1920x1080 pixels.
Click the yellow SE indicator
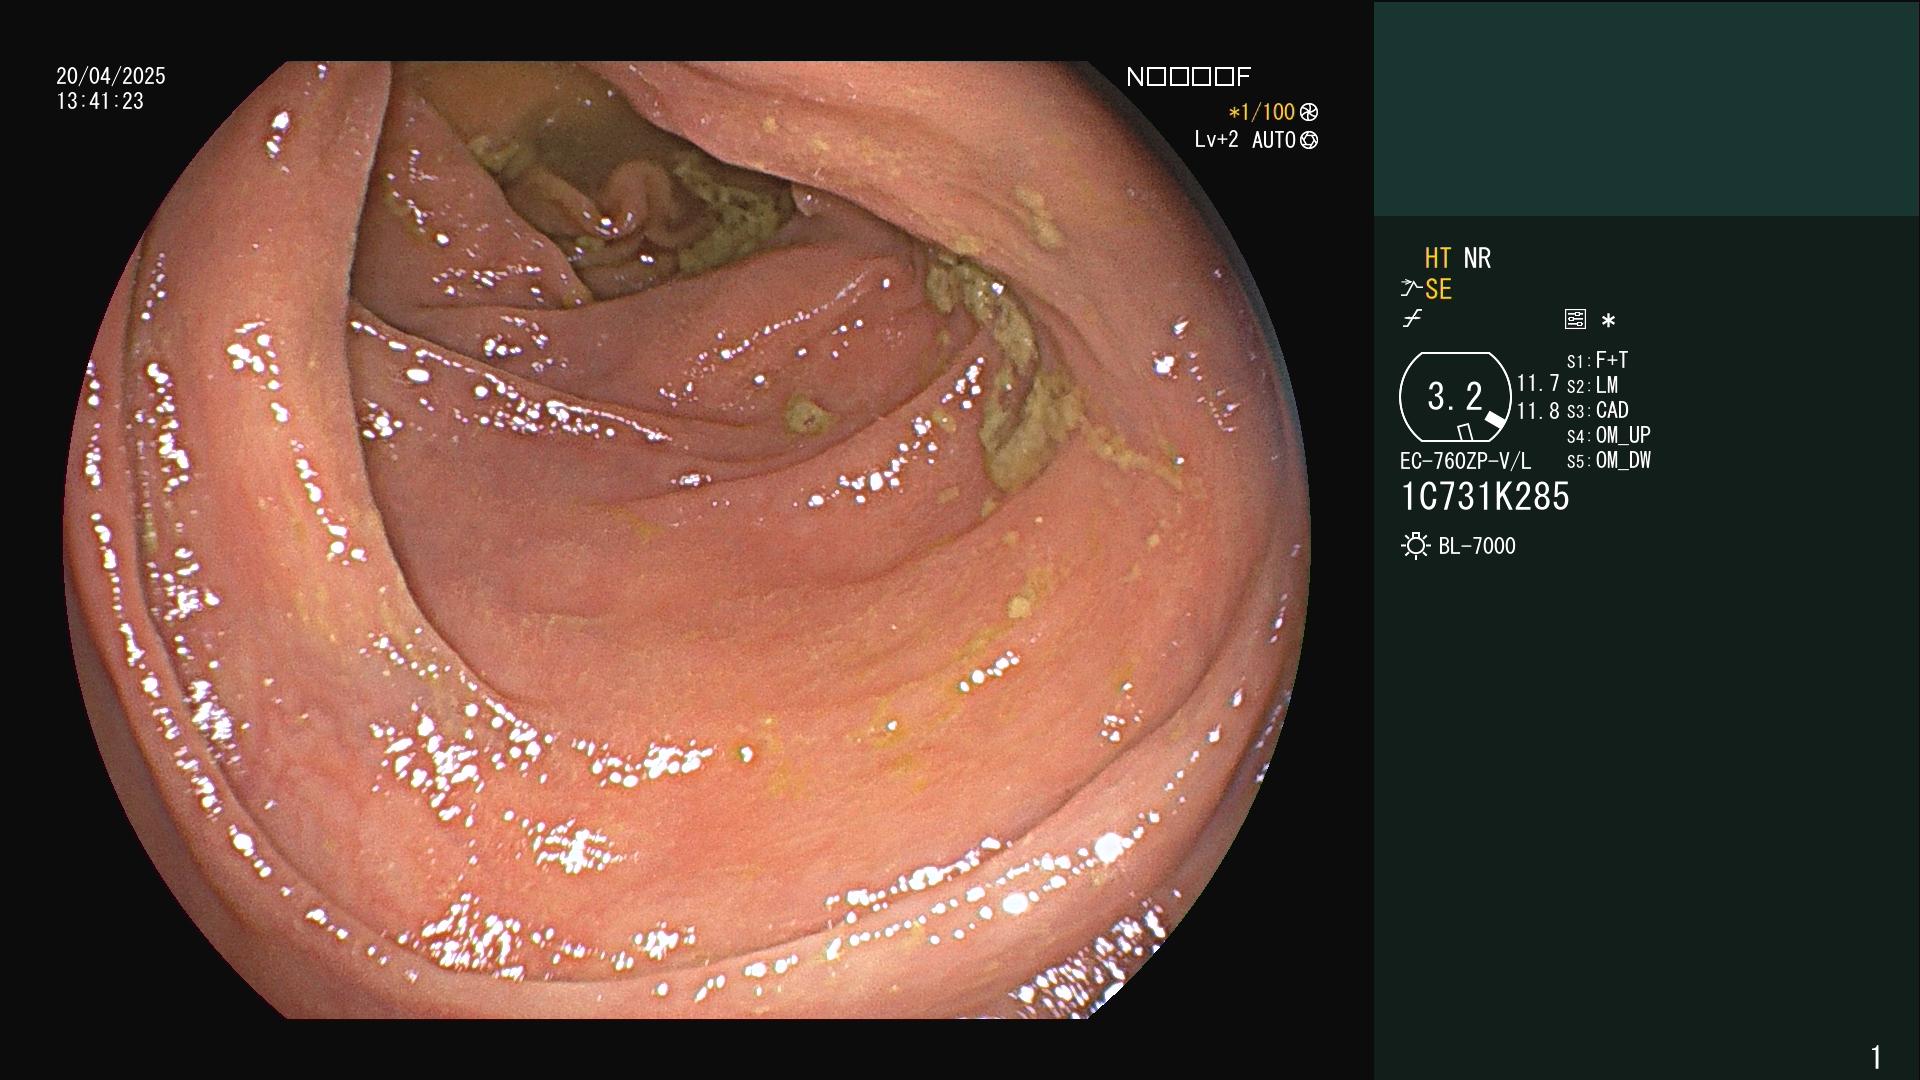tap(1437, 290)
